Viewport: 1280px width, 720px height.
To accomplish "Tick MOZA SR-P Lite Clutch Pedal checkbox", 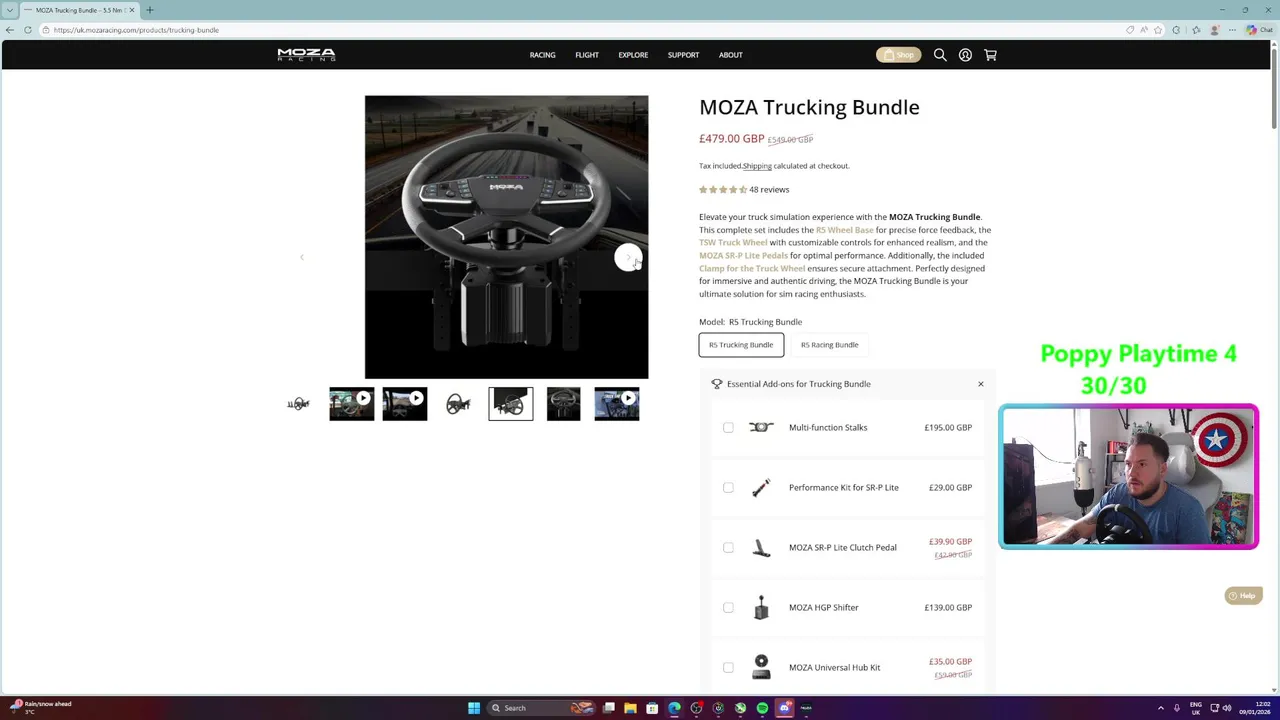I will tap(728, 548).
